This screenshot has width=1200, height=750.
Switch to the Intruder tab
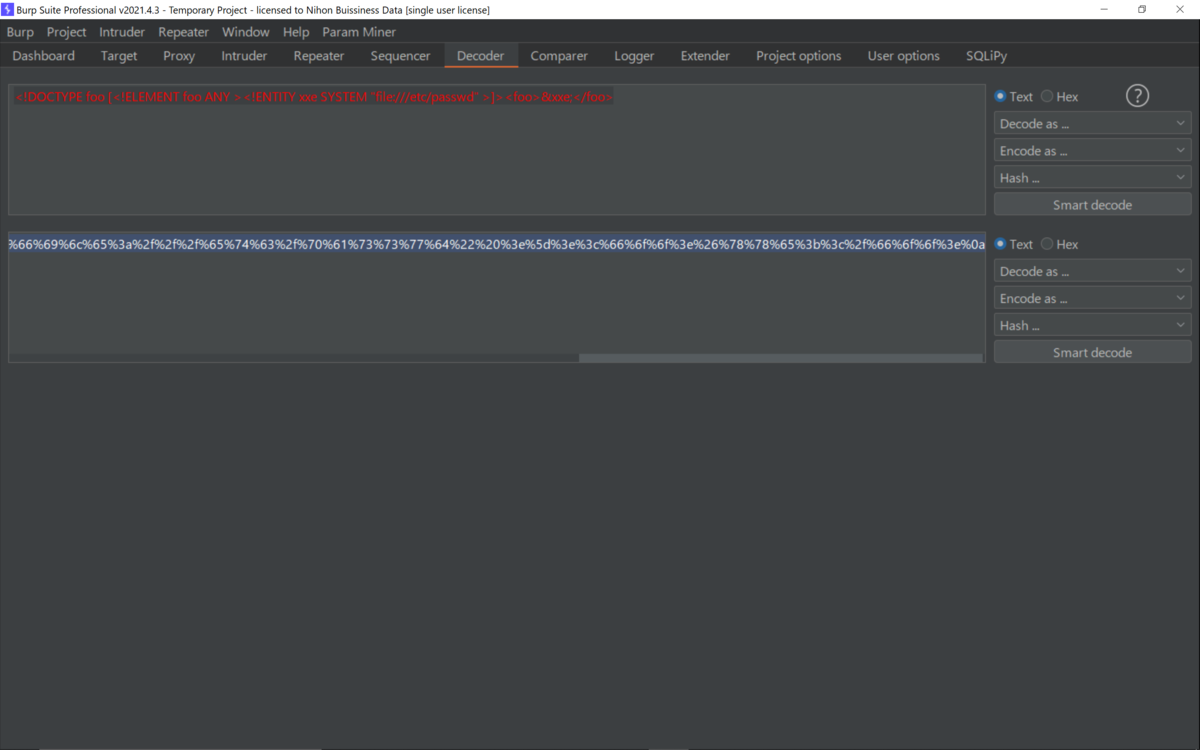pyautogui.click(x=244, y=56)
